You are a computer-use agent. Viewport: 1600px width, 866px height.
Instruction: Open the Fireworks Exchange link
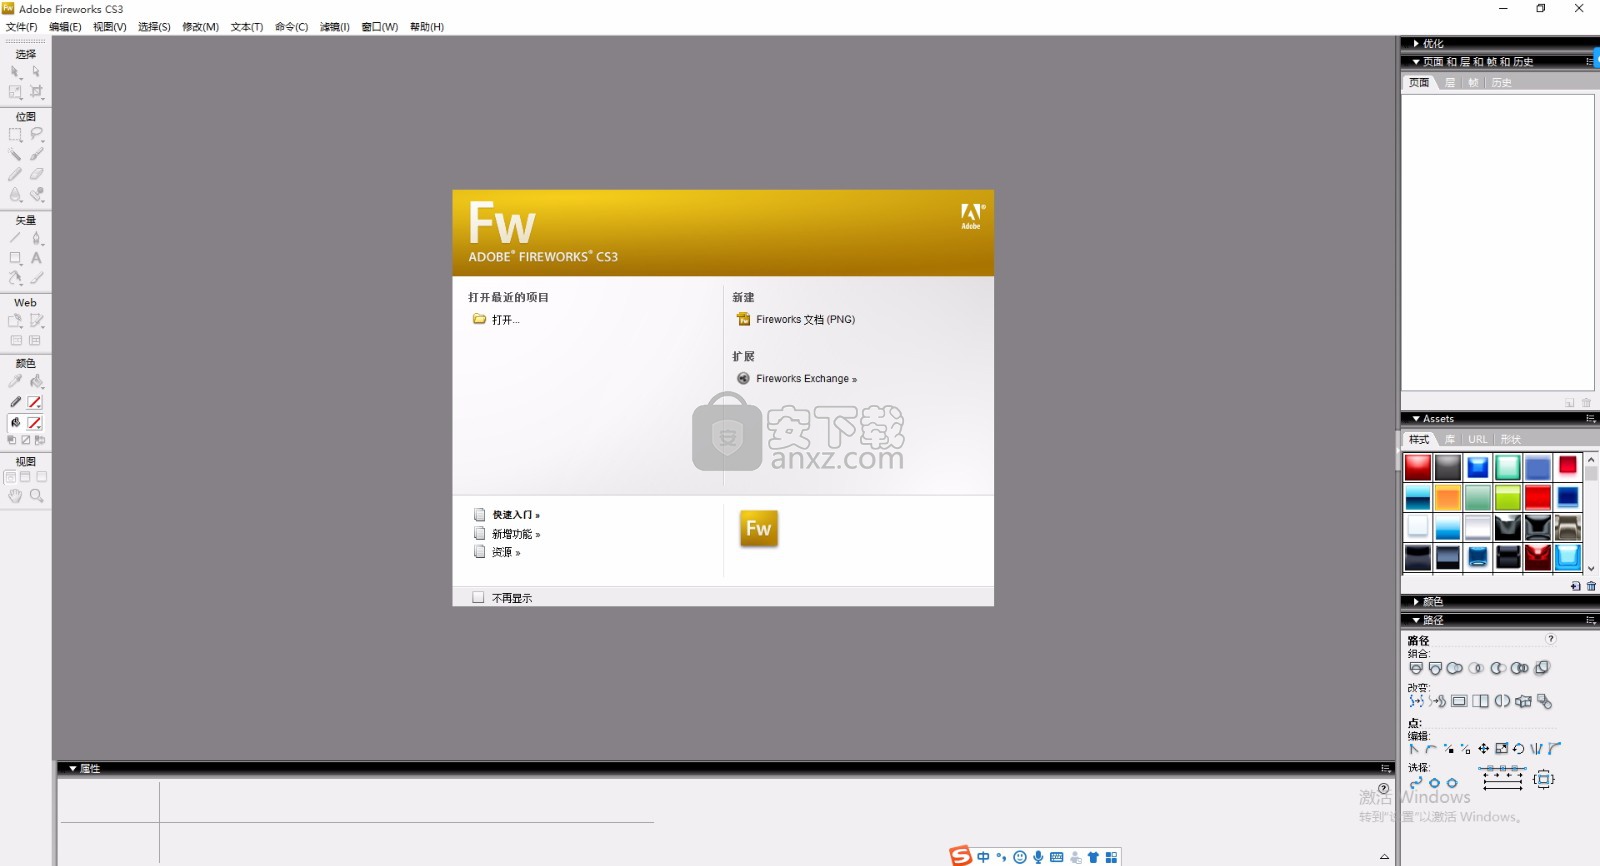(805, 379)
